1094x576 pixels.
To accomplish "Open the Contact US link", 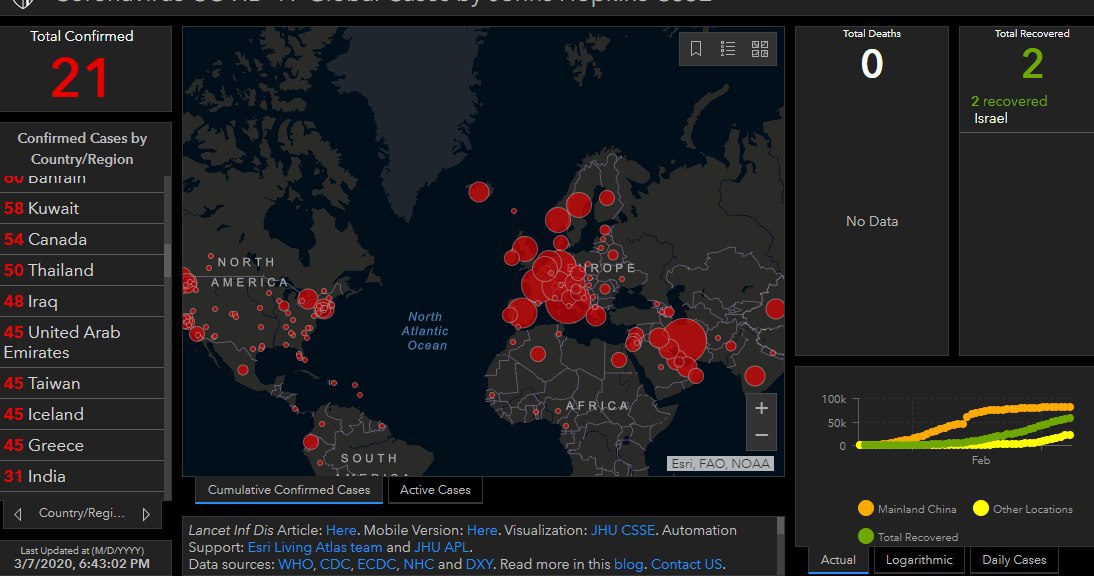I will coord(687,564).
